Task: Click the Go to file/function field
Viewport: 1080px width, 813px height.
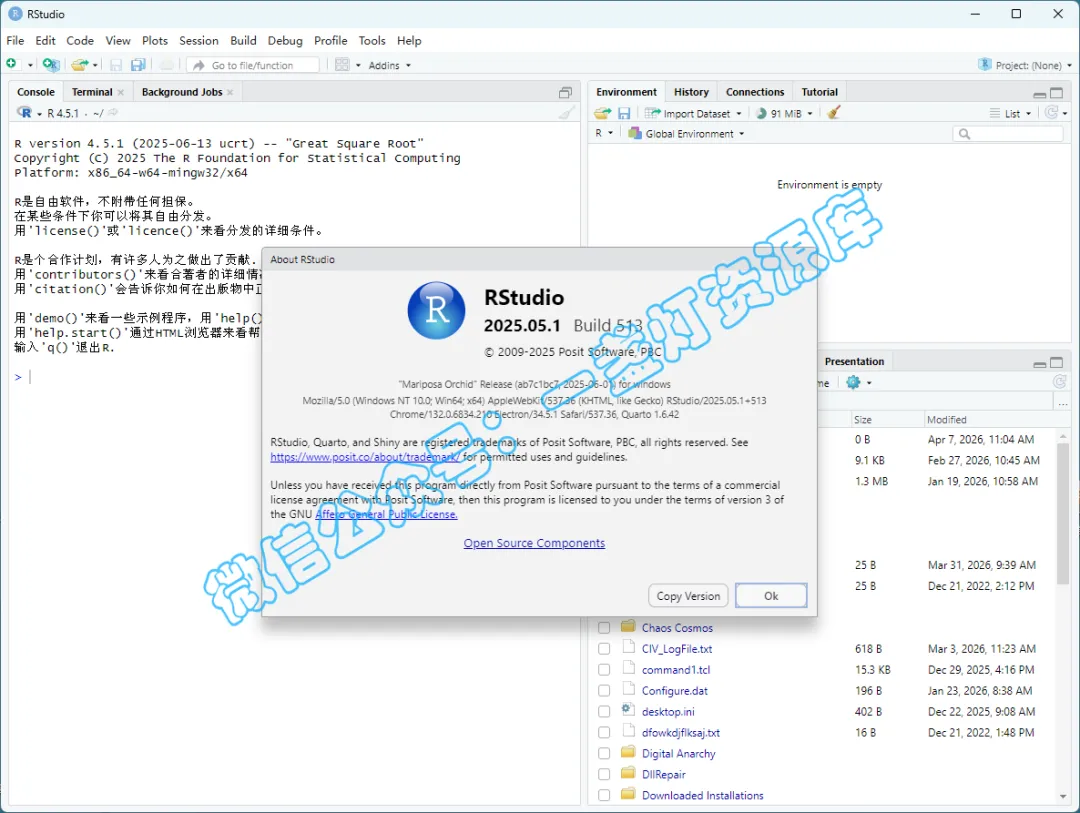Action: point(253,65)
